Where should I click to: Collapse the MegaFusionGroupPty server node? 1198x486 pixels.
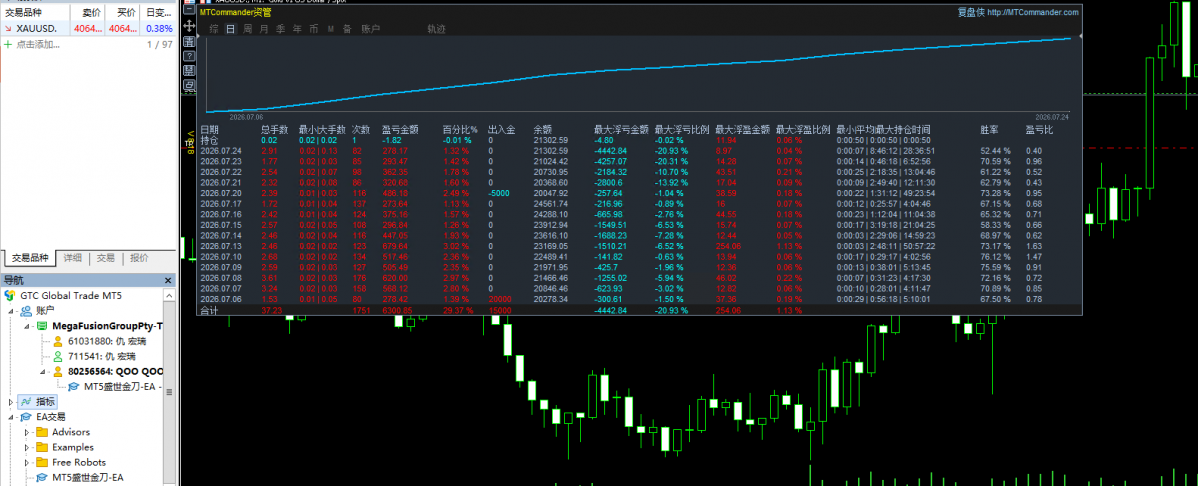(27, 326)
